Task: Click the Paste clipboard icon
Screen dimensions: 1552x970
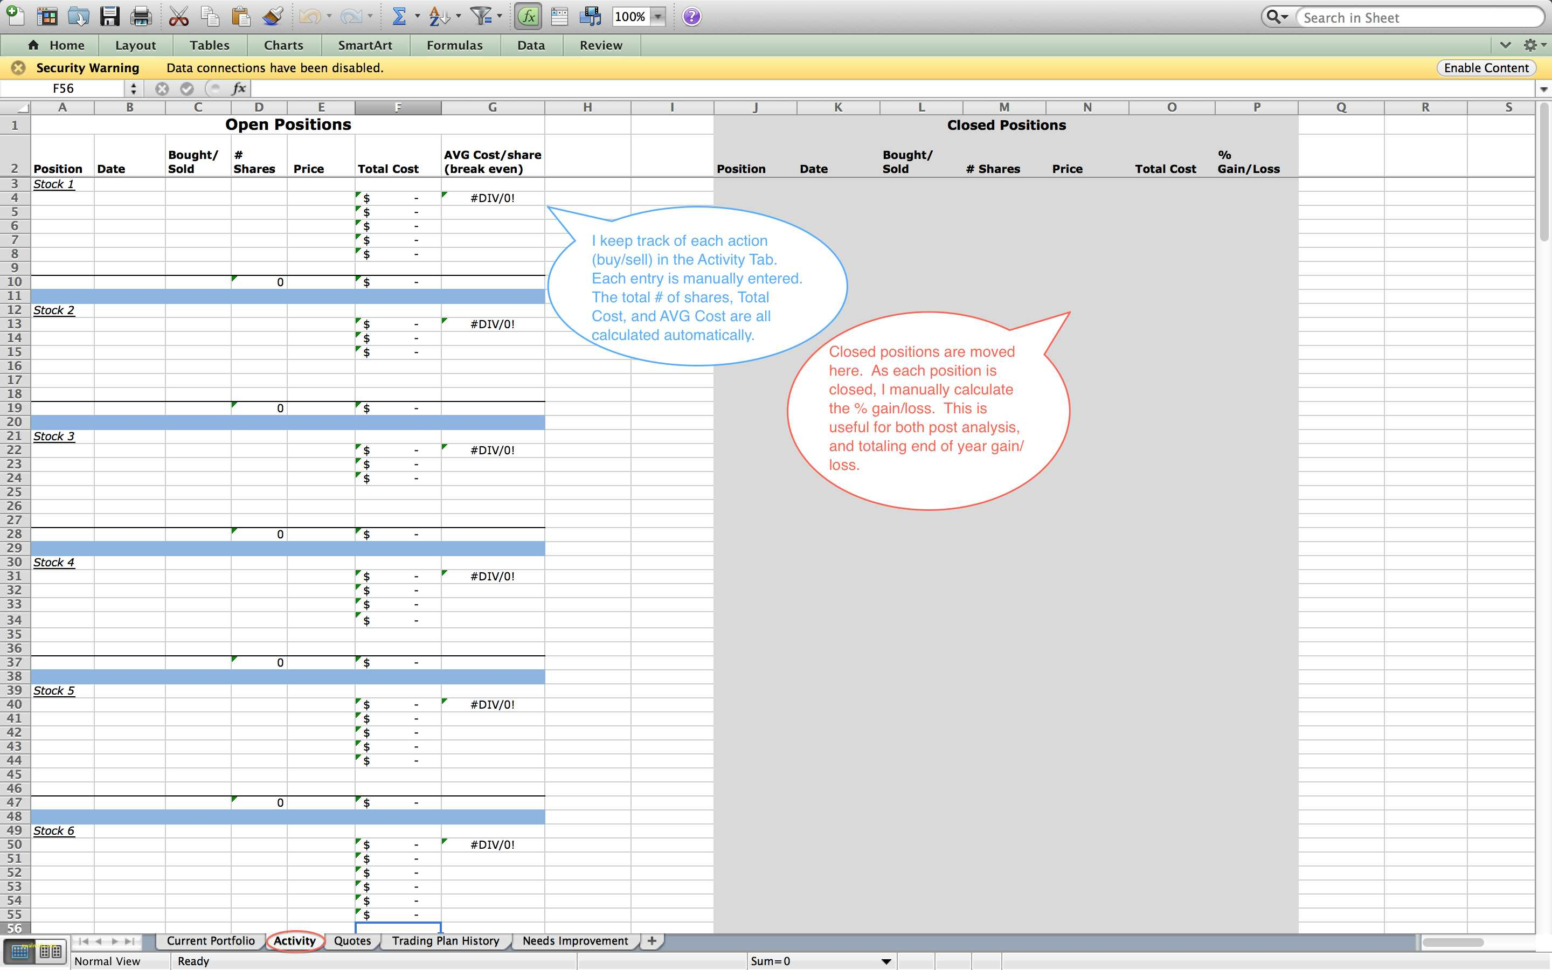Action: pos(241,17)
